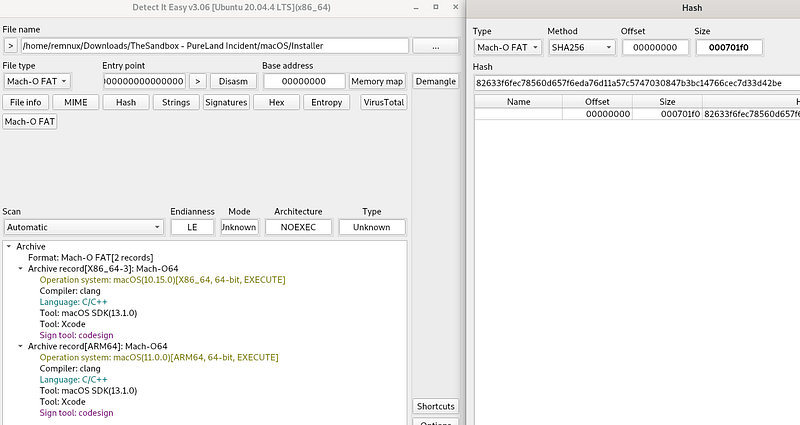The height and width of the screenshot is (425, 800).
Task: Select 'Tool: Xcode' under ARM64 record
Action: [62, 402]
